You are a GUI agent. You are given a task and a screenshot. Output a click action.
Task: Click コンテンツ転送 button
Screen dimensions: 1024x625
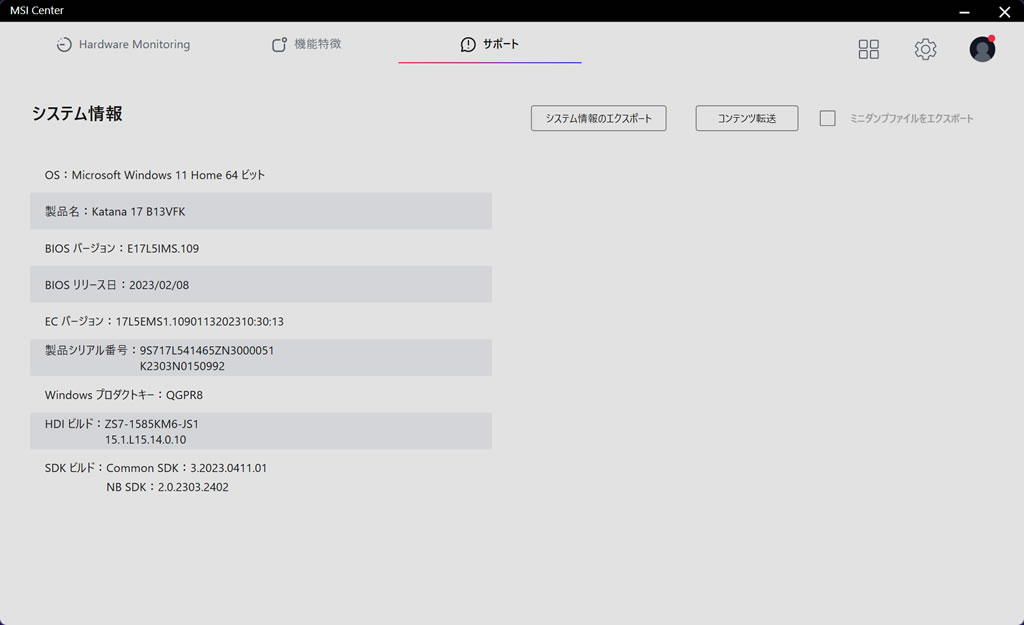click(x=747, y=118)
